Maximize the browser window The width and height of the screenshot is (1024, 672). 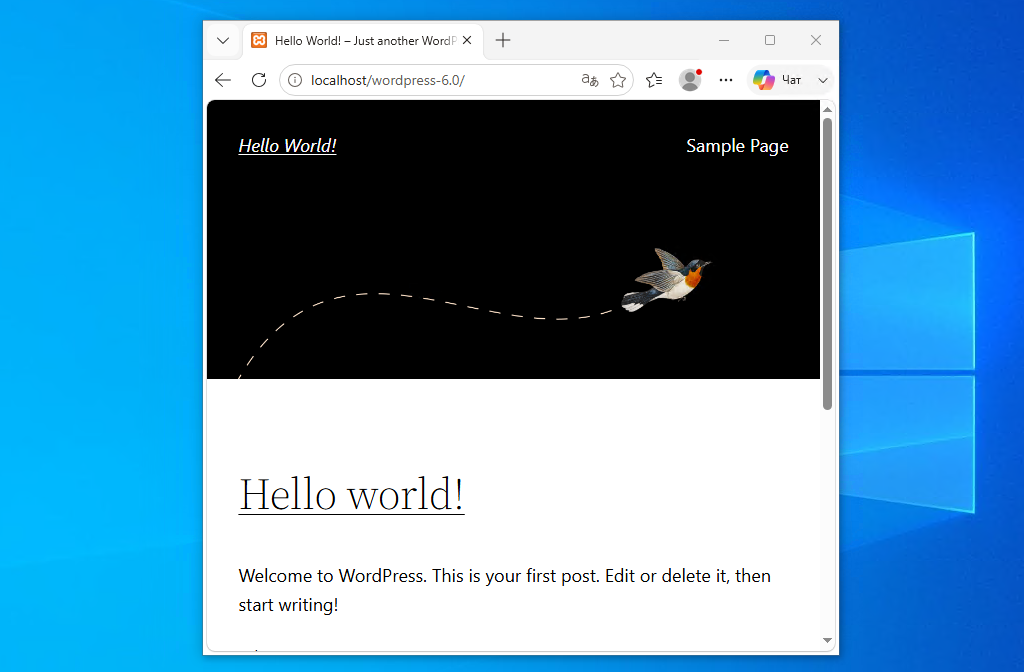tap(770, 40)
